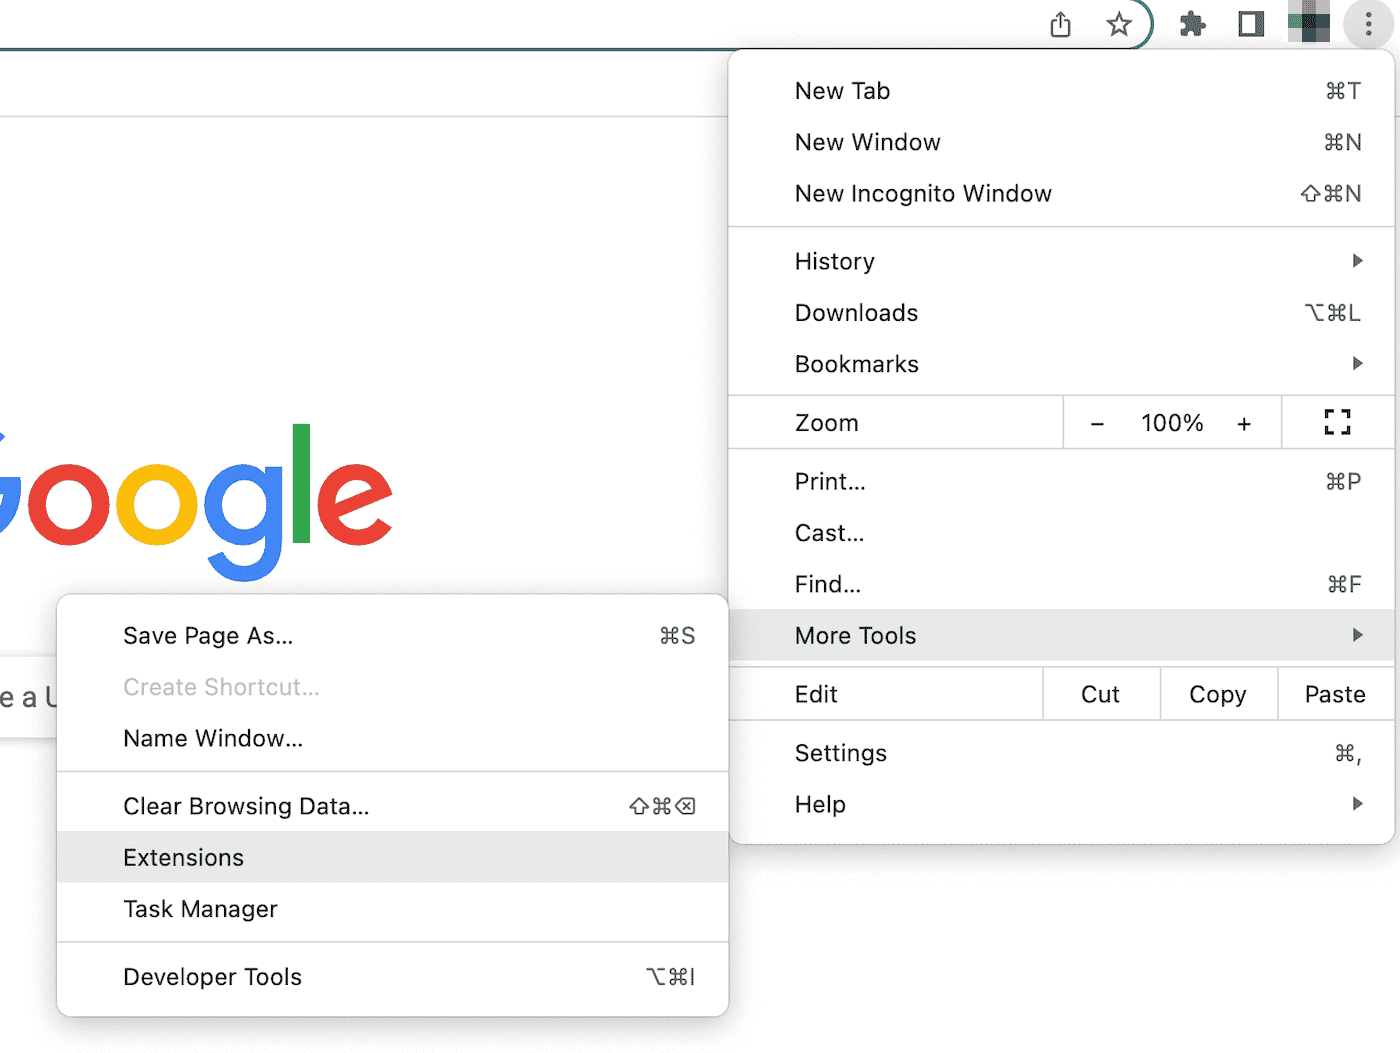The image size is (1400, 1053).
Task: Open the Downloads menu item
Action: pyautogui.click(x=856, y=312)
